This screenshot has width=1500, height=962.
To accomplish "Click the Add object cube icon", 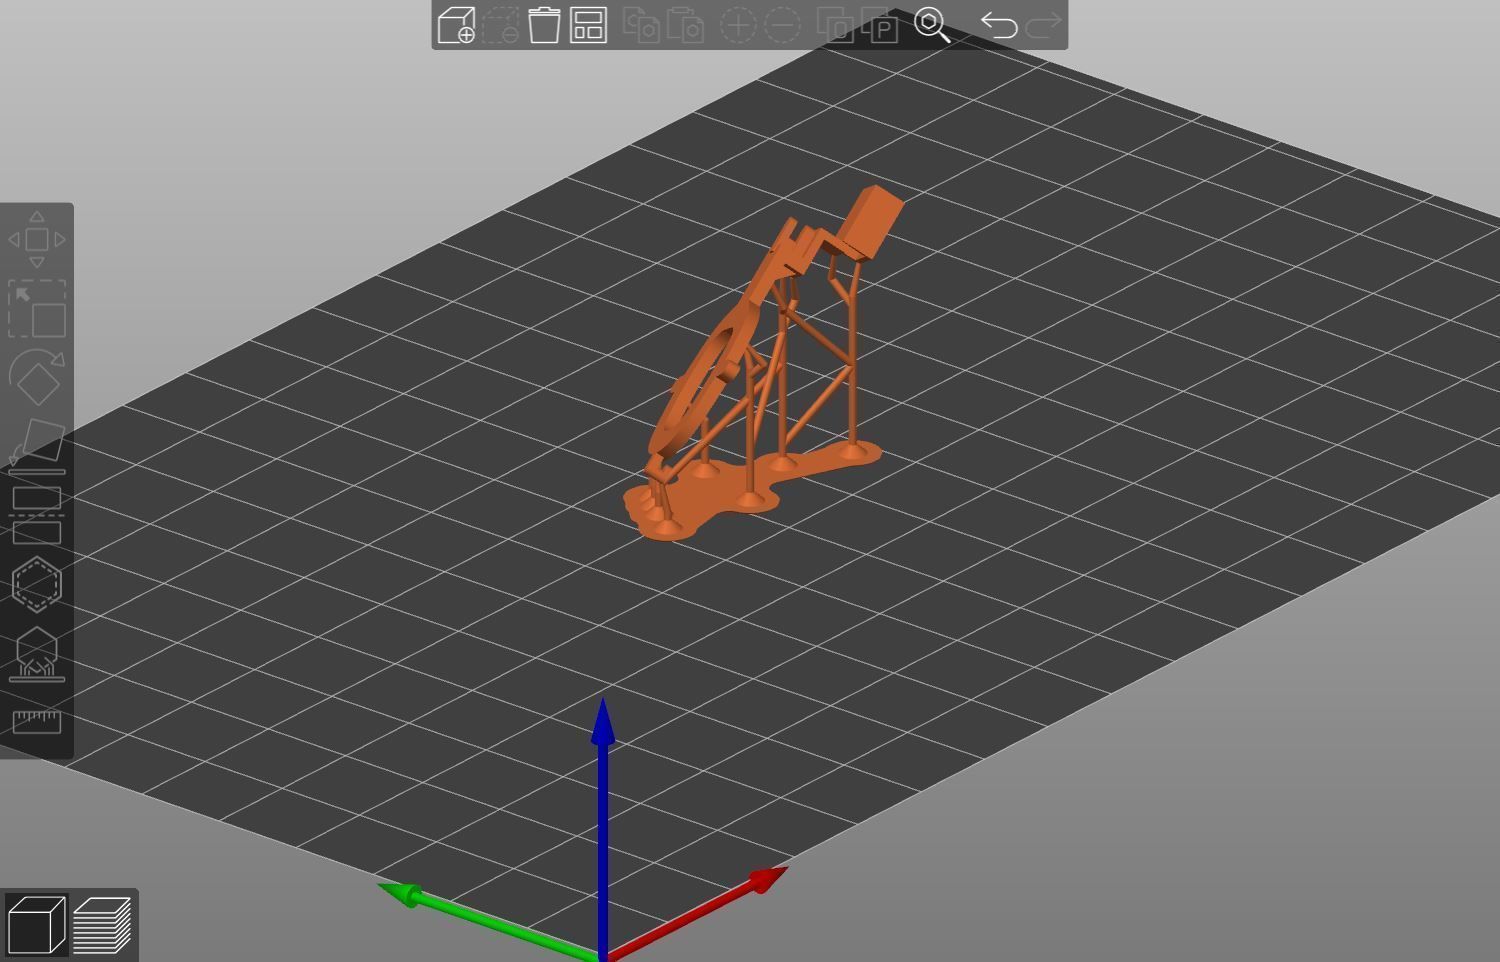I will pos(457,25).
